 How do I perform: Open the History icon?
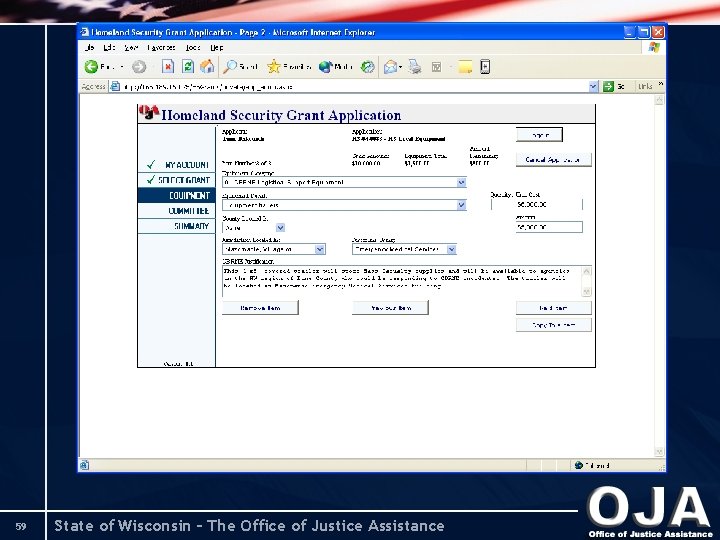367,67
